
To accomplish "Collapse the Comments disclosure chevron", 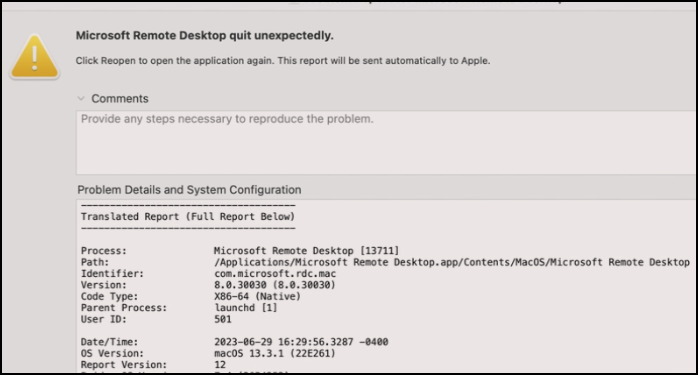I will [x=81, y=98].
